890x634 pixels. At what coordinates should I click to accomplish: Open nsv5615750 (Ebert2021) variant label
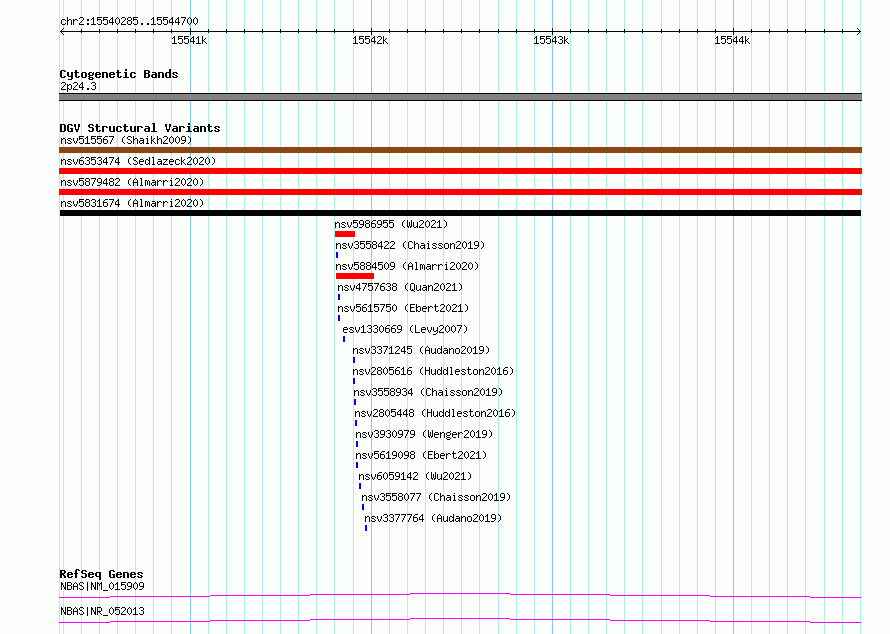coord(403,308)
